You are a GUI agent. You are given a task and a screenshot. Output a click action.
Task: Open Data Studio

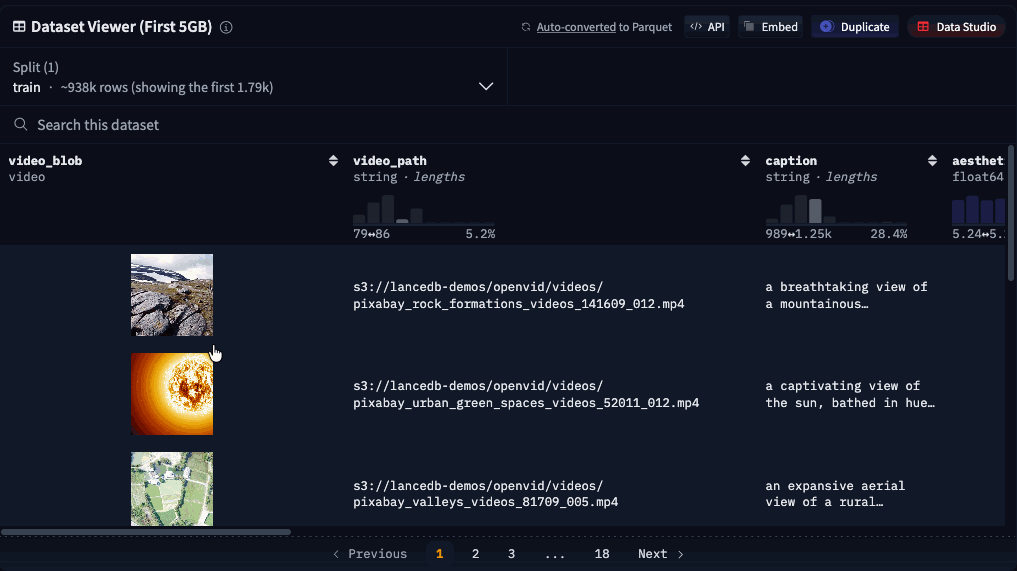956,27
